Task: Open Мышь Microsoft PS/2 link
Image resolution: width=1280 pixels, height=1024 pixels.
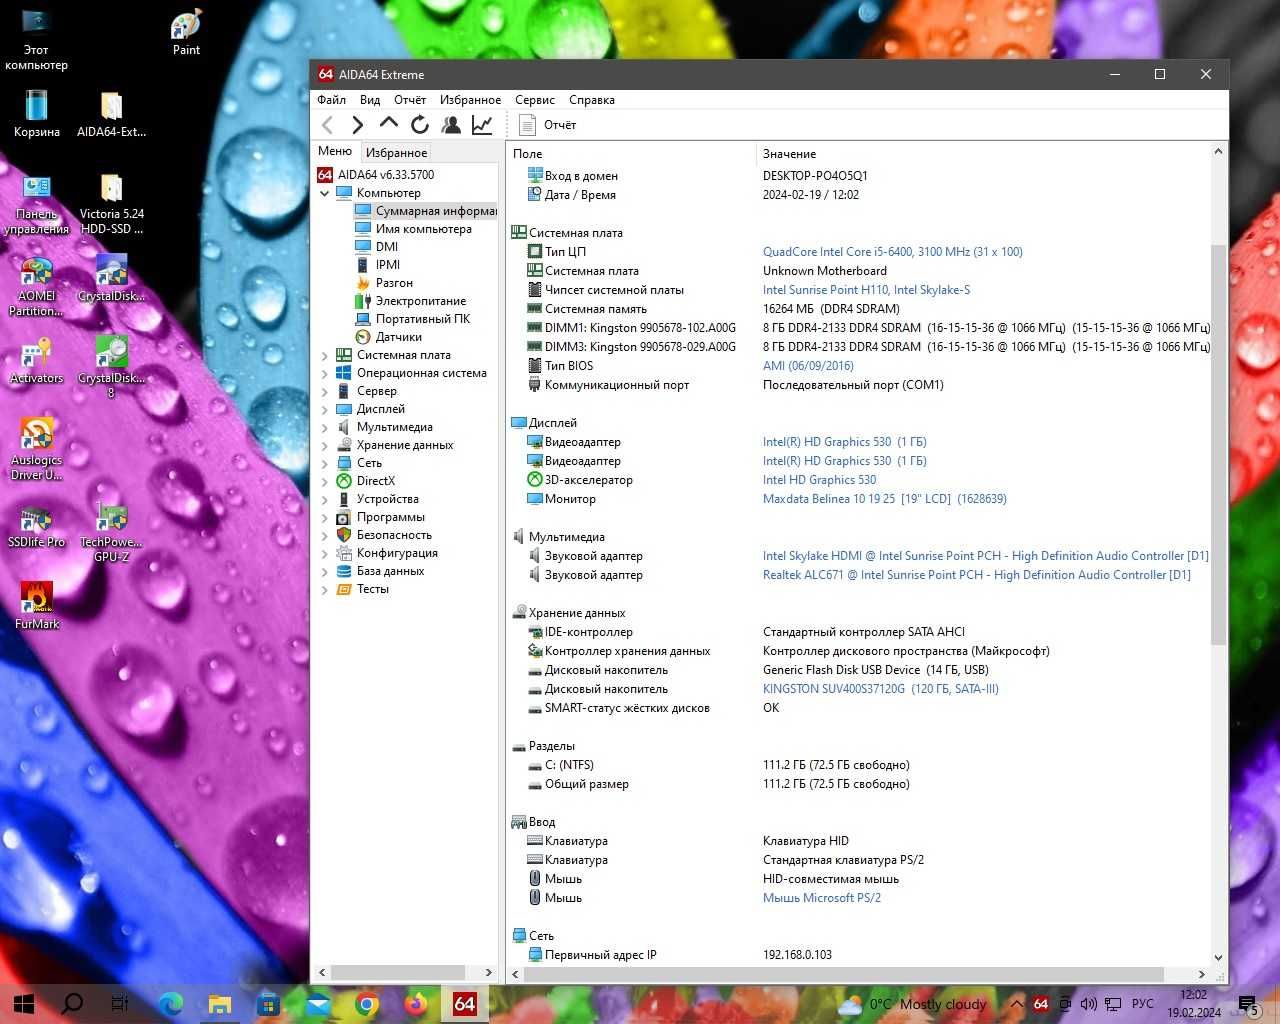Action: [x=822, y=898]
